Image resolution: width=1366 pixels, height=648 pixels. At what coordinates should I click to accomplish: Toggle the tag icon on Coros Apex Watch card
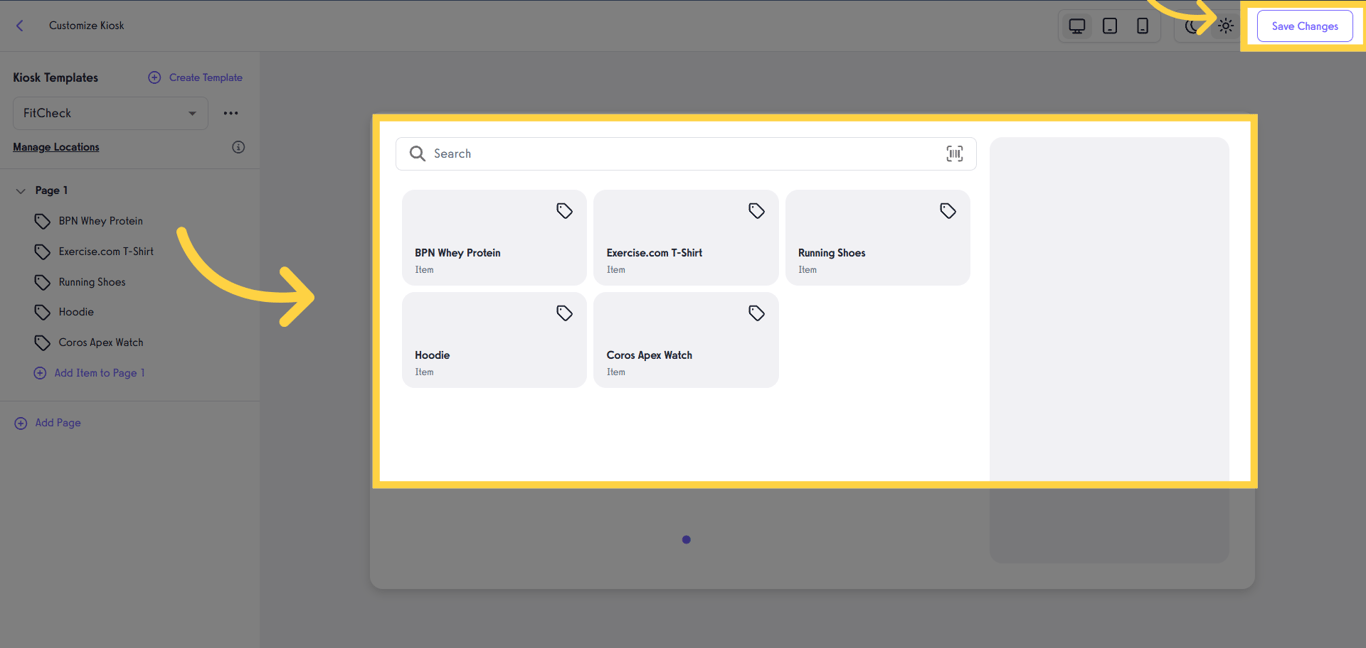click(x=756, y=313)
